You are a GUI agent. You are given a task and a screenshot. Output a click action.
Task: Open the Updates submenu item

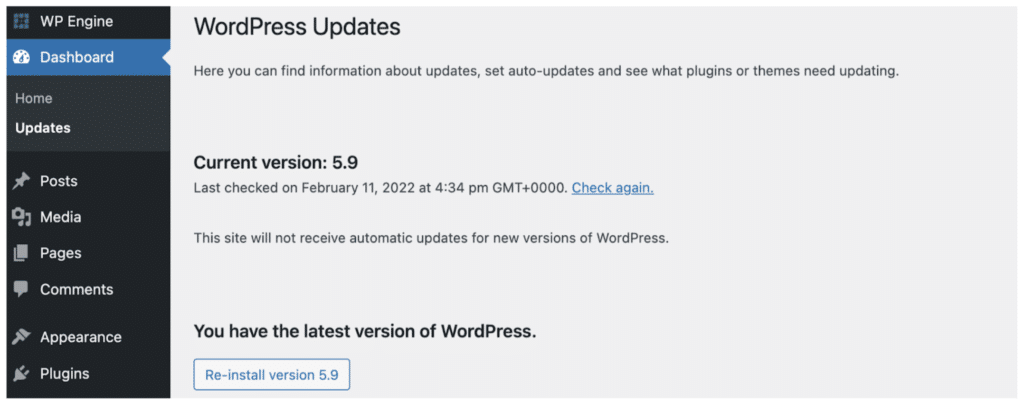click(43, 128)
